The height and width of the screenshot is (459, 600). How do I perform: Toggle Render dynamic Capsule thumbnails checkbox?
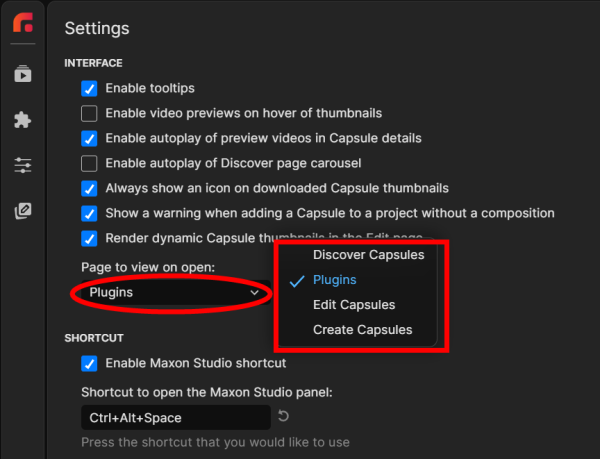click(89, 238)
